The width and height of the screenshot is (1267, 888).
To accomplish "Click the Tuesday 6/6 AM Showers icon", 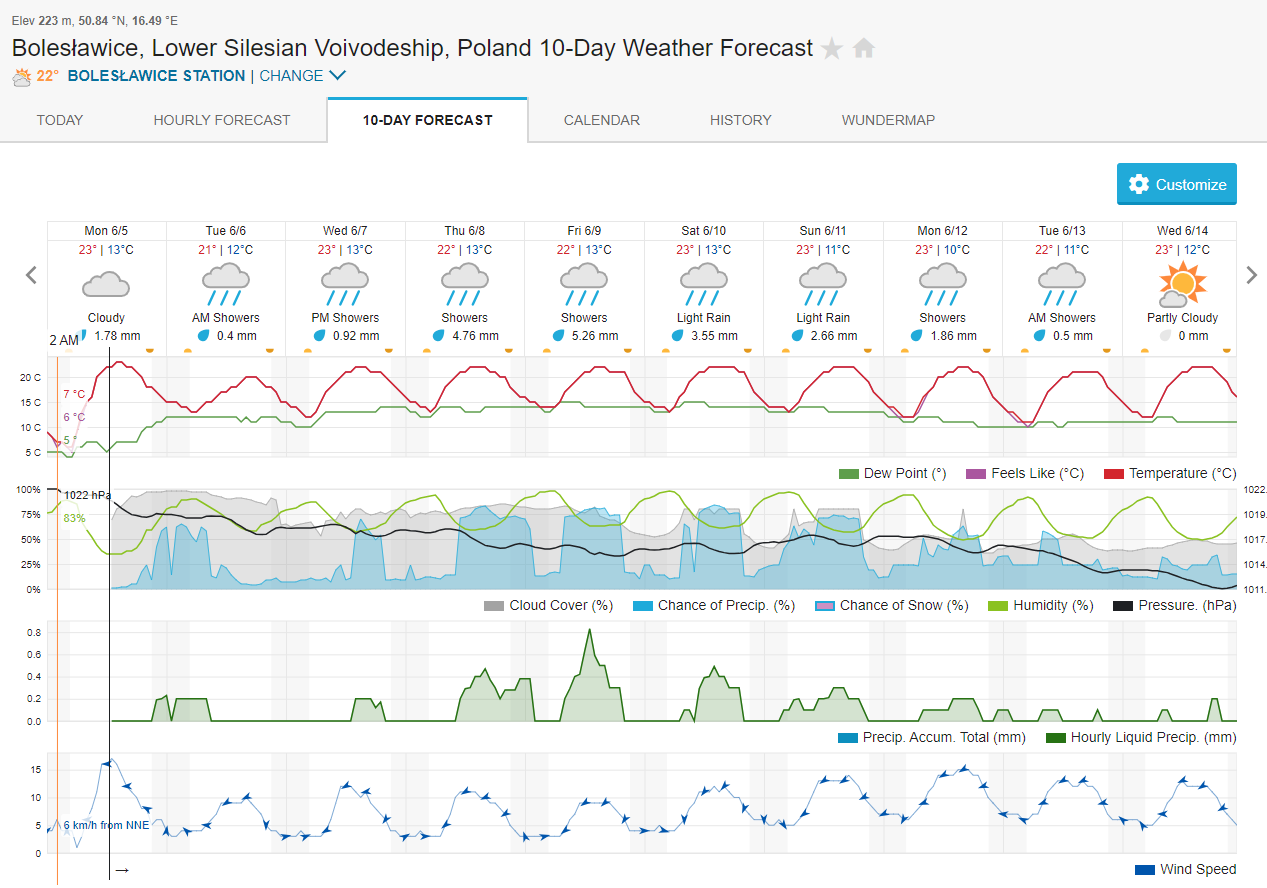I will 225,285.
